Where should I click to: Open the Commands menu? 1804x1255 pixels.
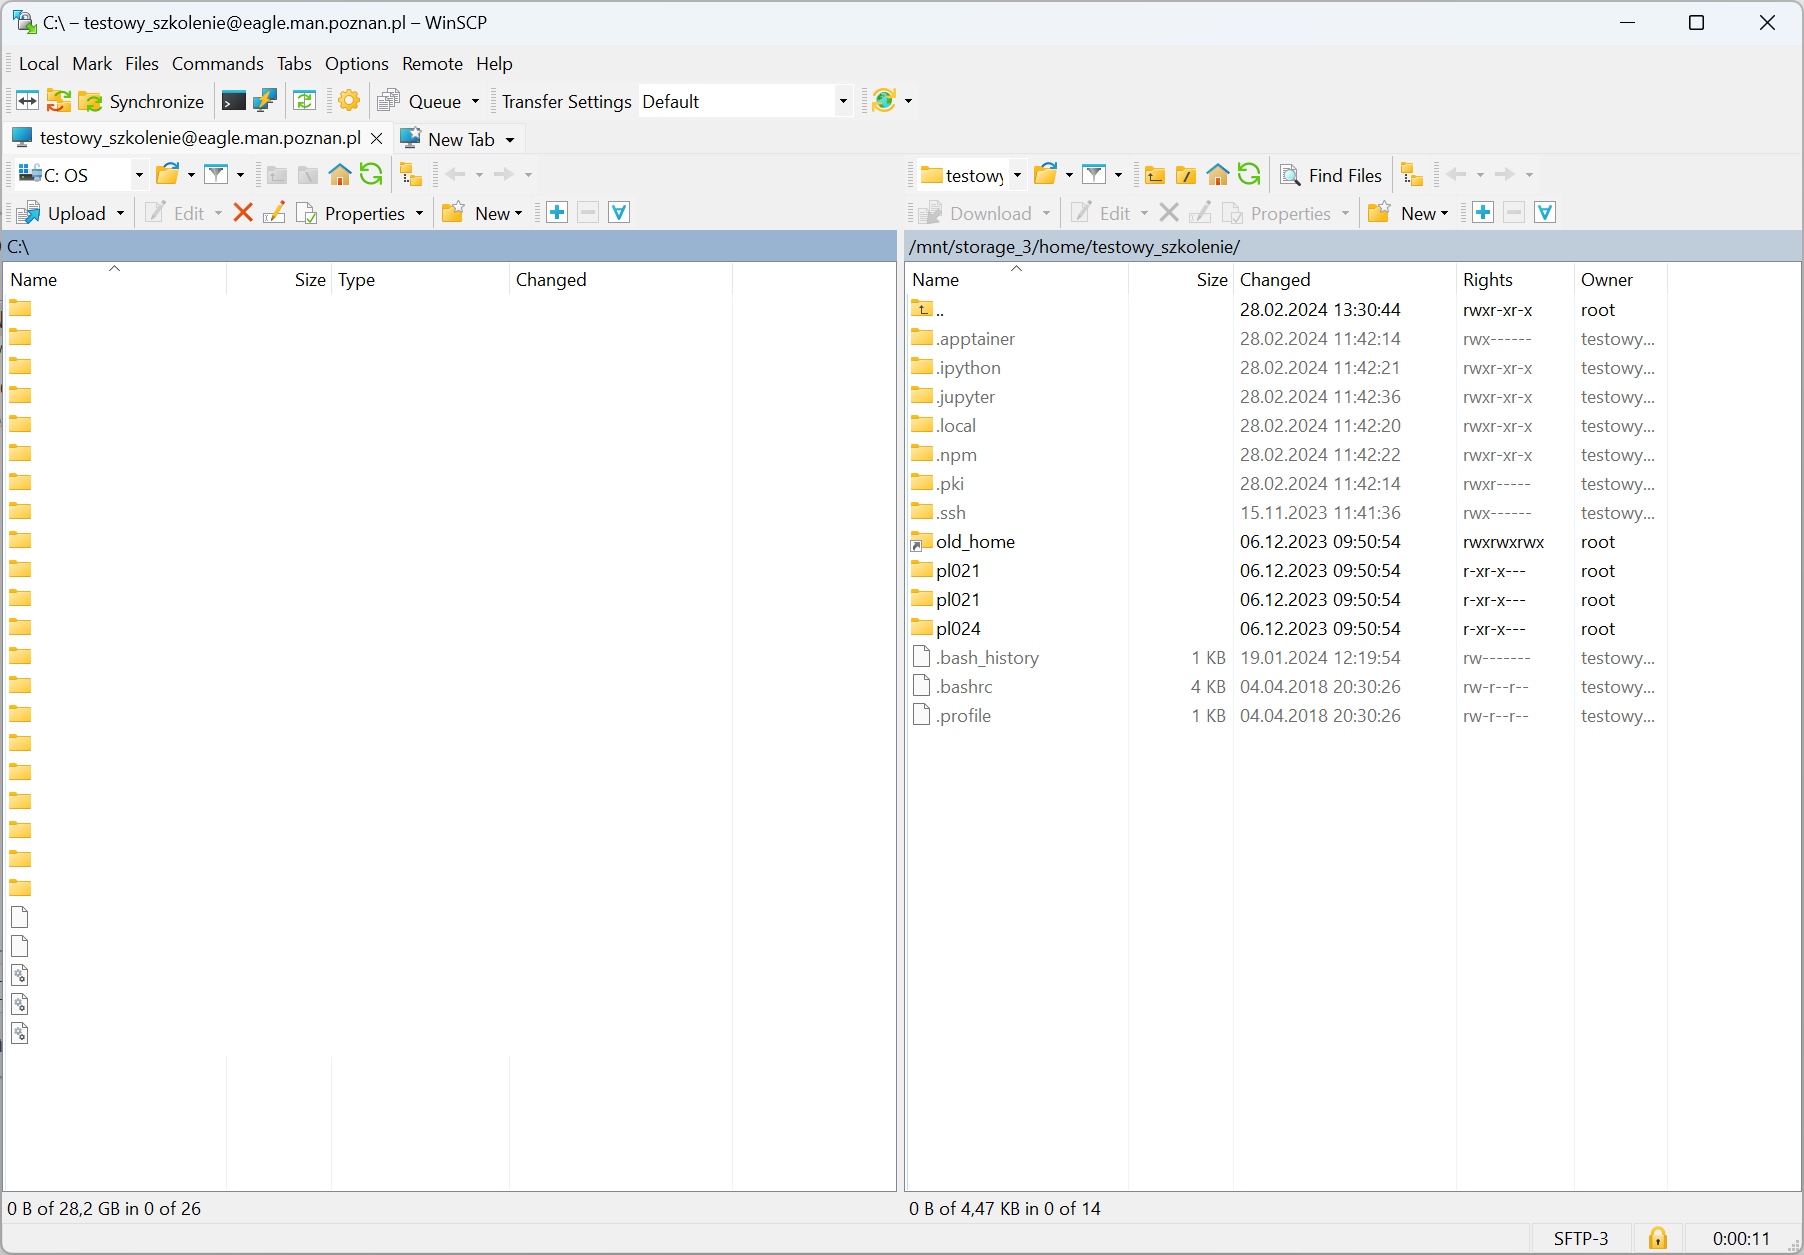coord(217,64)
